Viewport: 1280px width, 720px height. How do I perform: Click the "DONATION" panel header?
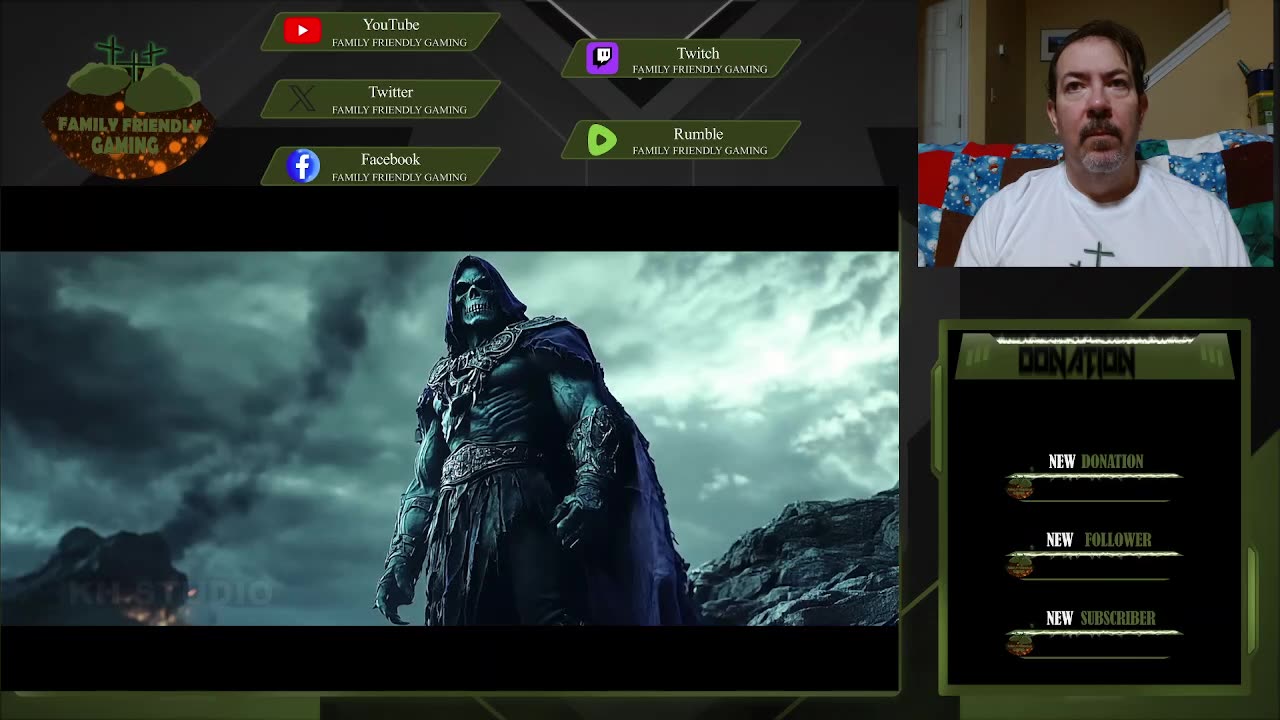pos(1094,357)
